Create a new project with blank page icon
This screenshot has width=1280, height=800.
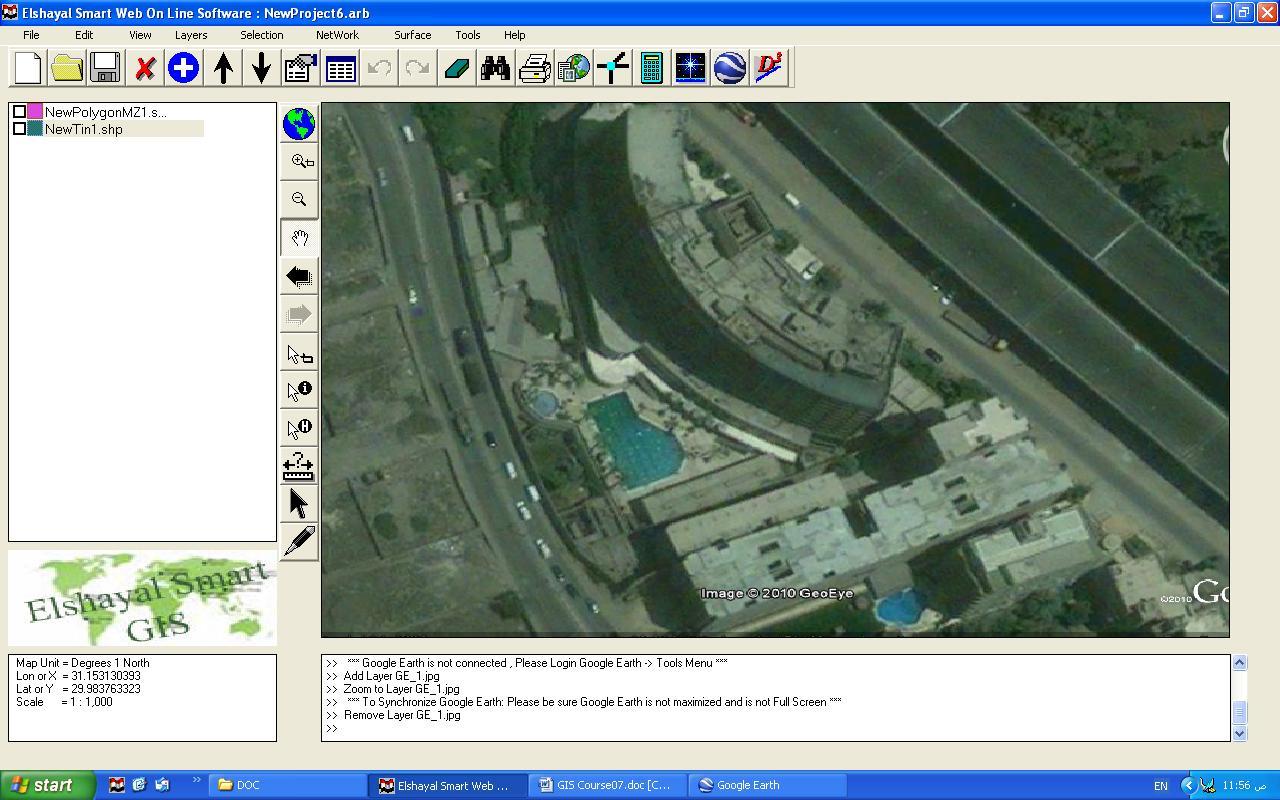(x=28, y=68)
